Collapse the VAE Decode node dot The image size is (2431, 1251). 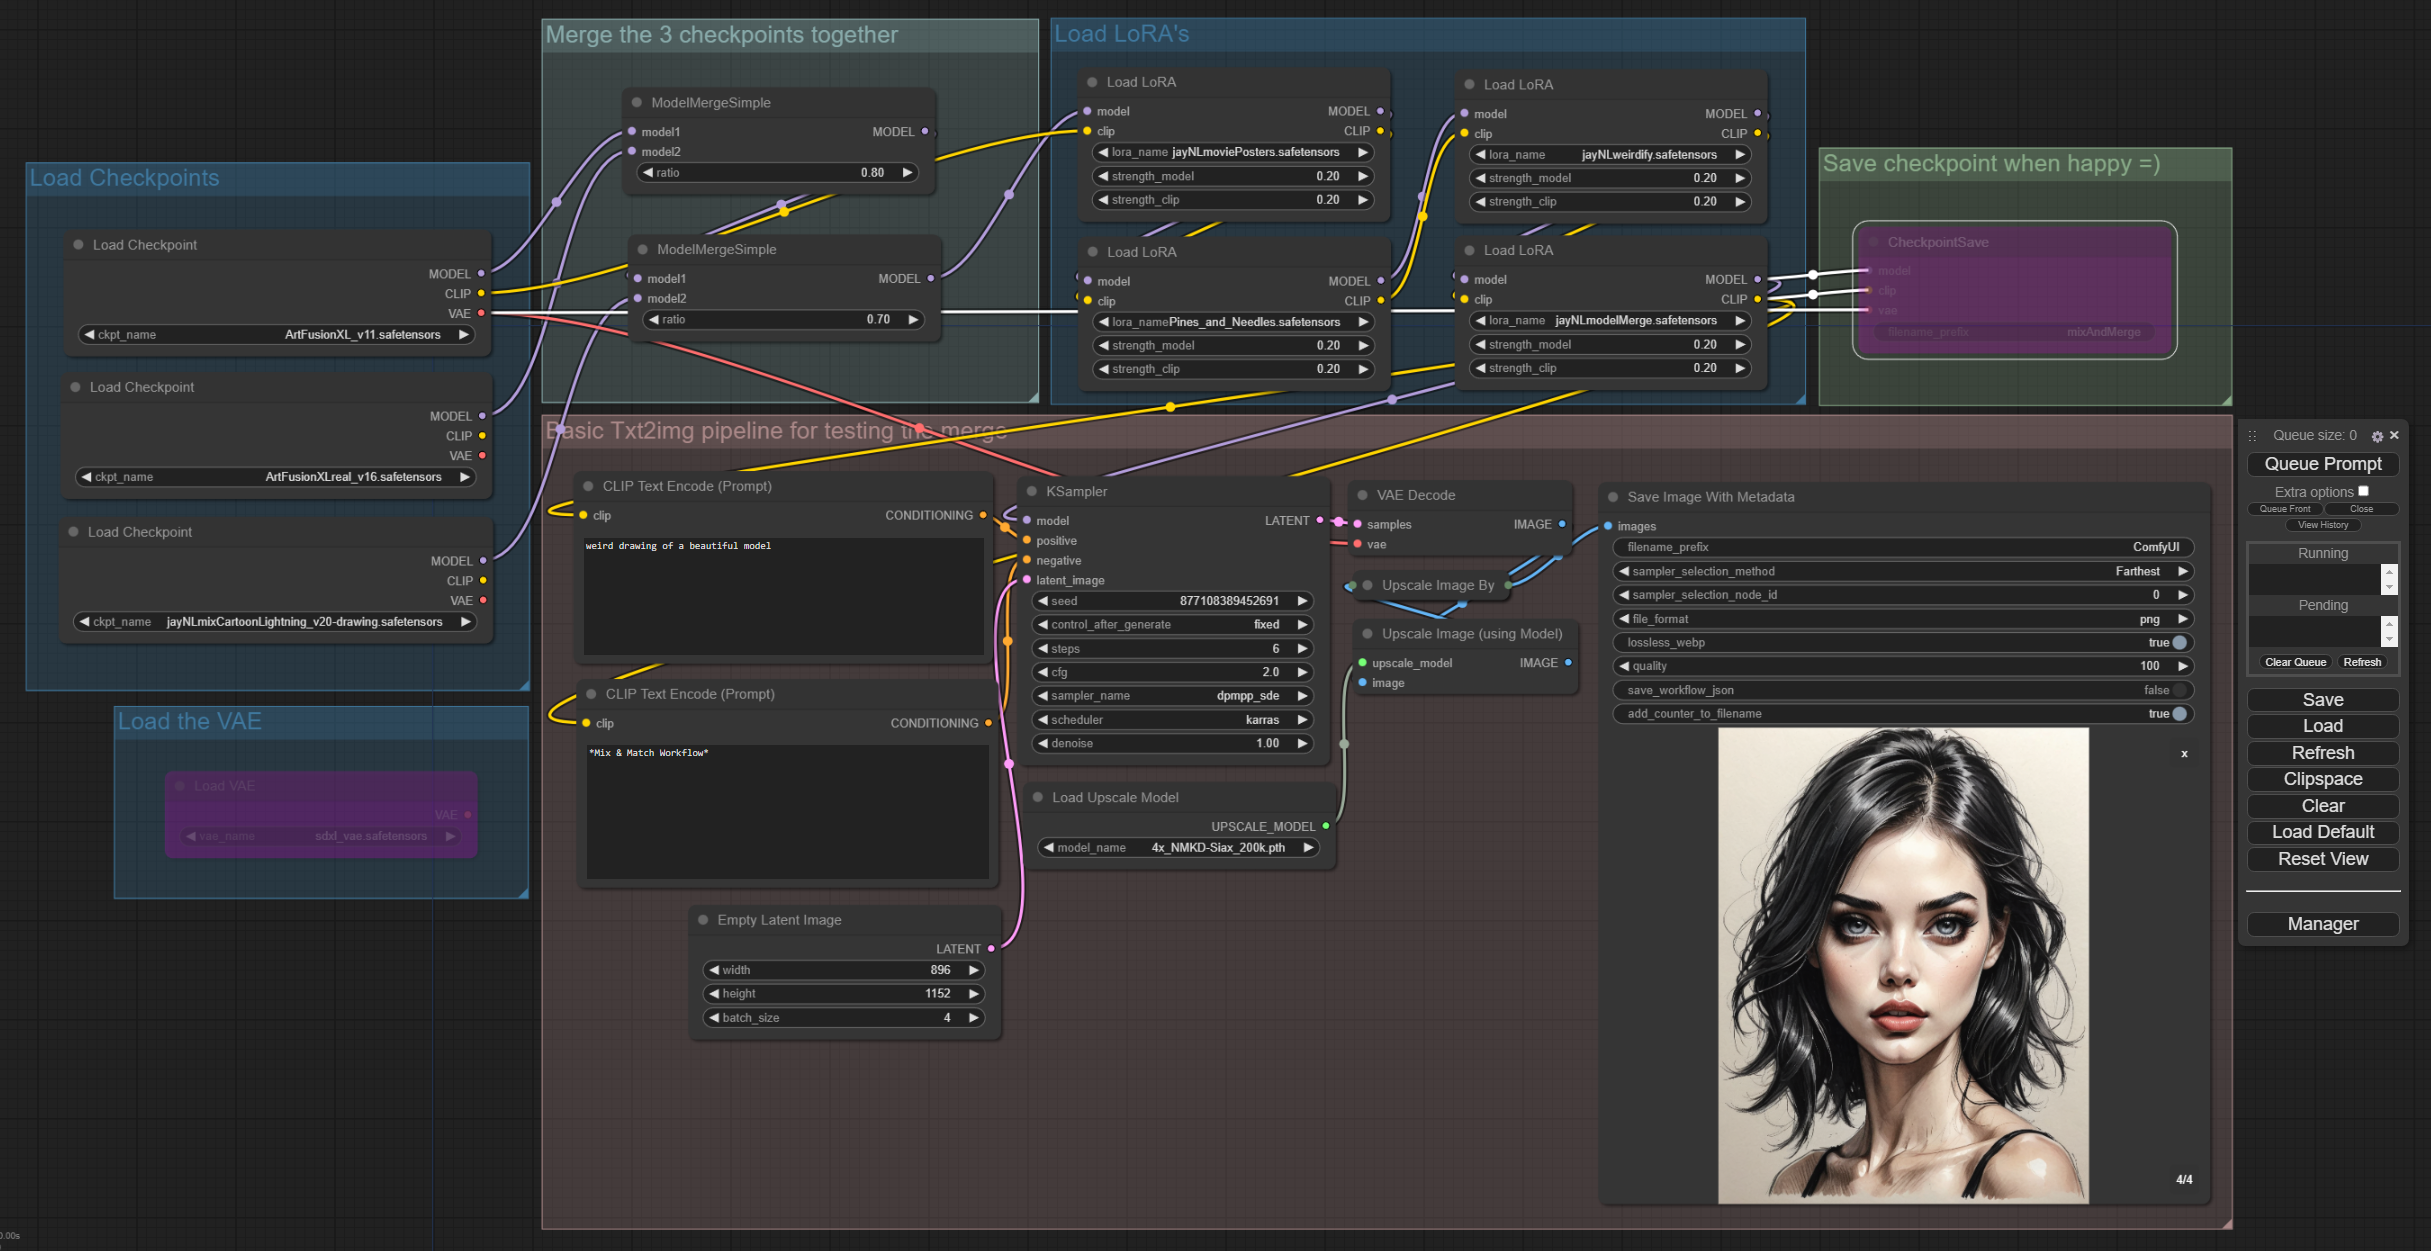[x=1362, y=495]
